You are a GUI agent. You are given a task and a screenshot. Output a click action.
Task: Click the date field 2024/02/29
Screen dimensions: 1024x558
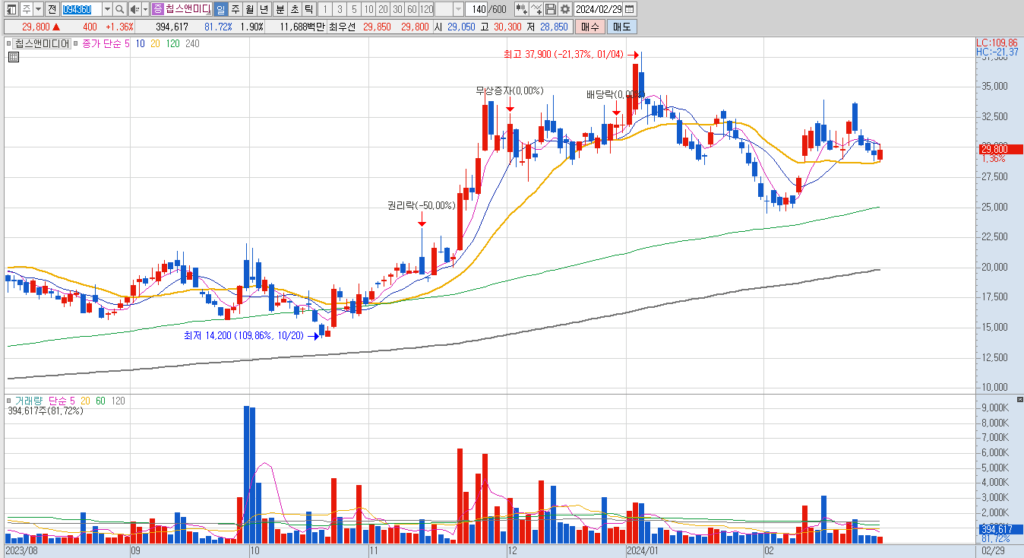(598, 9)
